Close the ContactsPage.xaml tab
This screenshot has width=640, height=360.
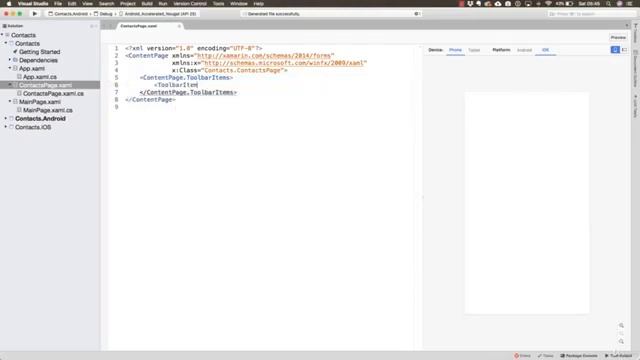[179, 26]
